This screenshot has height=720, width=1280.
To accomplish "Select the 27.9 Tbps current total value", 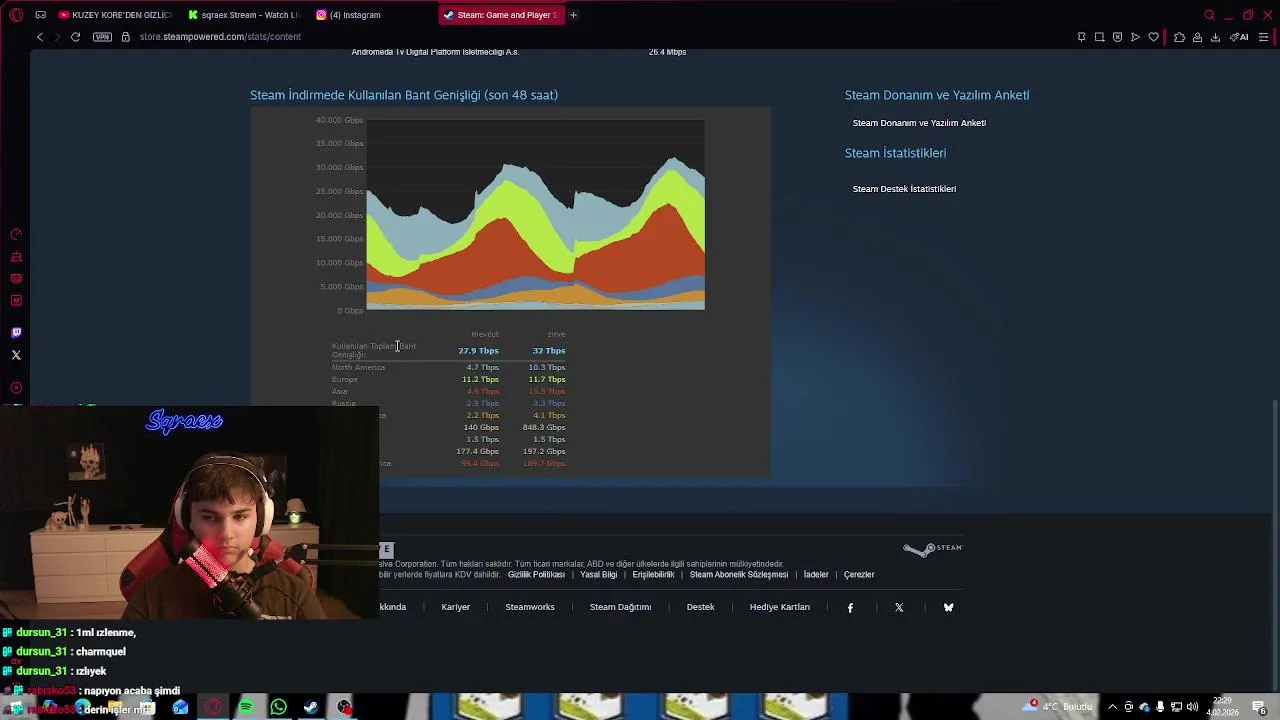I will [478, 351].
